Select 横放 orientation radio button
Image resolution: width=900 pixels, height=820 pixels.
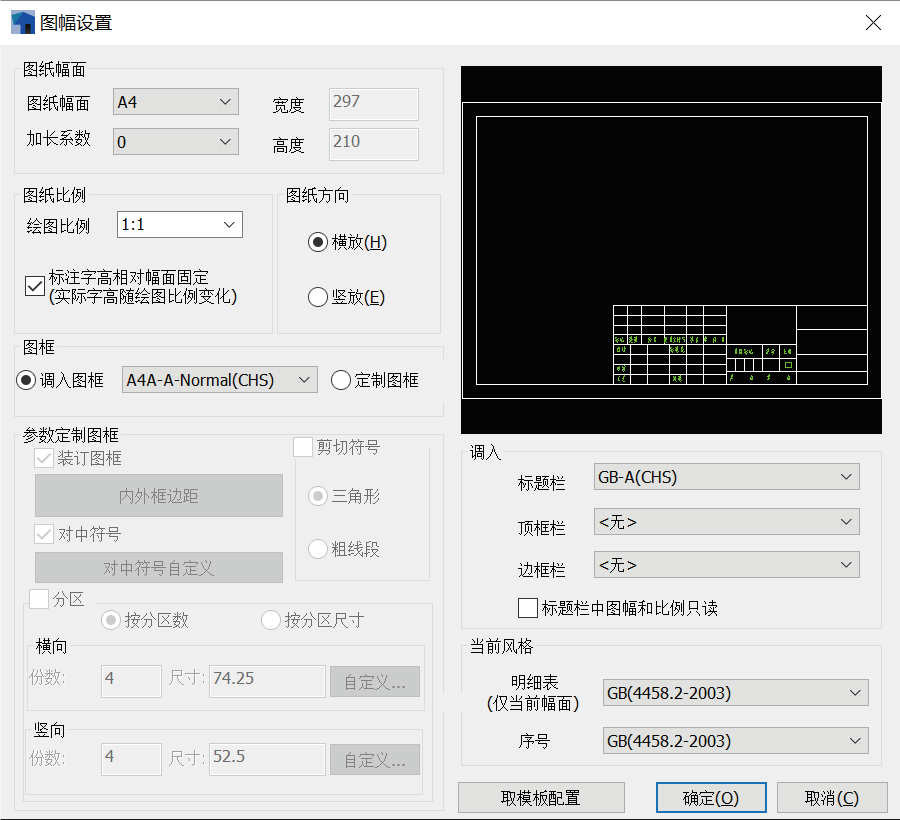point(318,242)
